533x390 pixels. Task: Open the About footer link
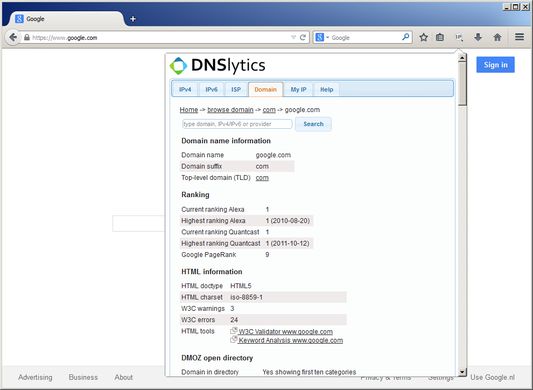coord(123,377)
